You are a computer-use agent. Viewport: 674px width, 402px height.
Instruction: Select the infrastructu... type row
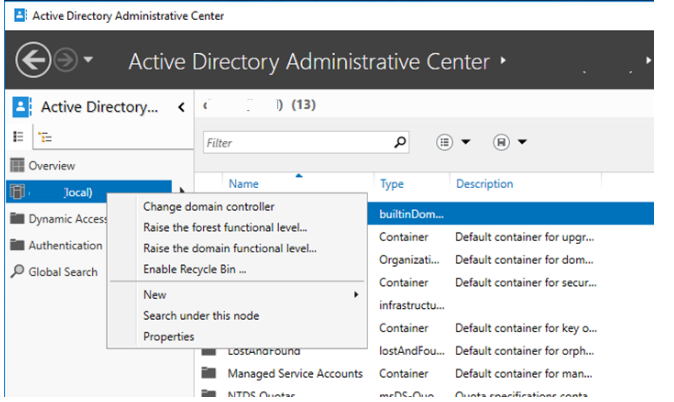412,305
